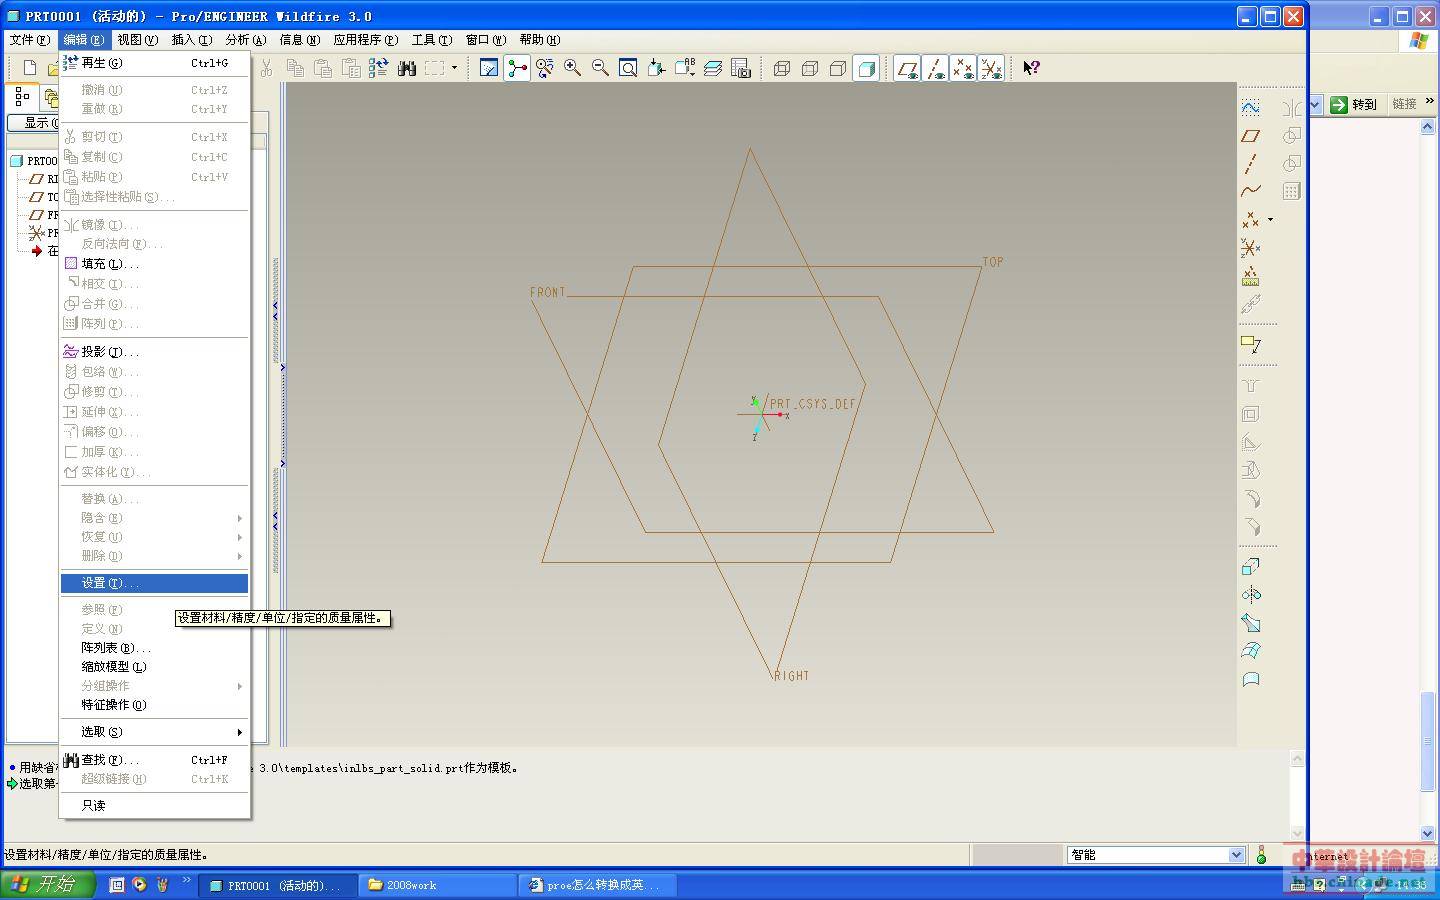The height and width of the screenshot is (900, 1440).
Task: Select the Style surface tool
Action: pos(1251,679)
